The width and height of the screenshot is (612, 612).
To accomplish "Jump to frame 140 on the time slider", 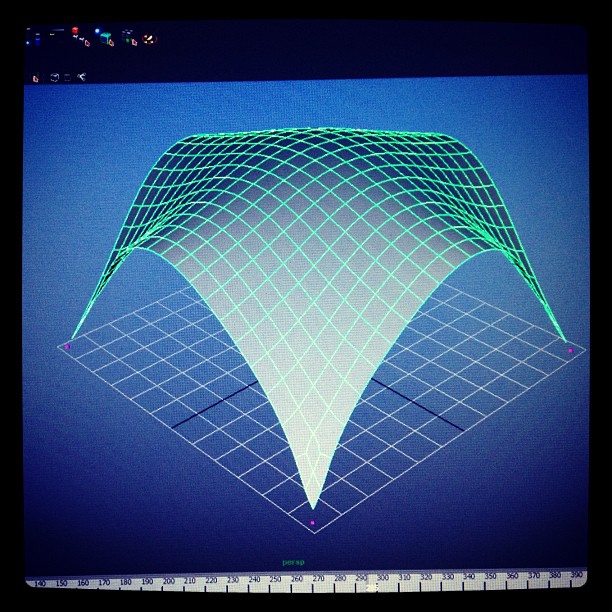I will click(40, 584).
